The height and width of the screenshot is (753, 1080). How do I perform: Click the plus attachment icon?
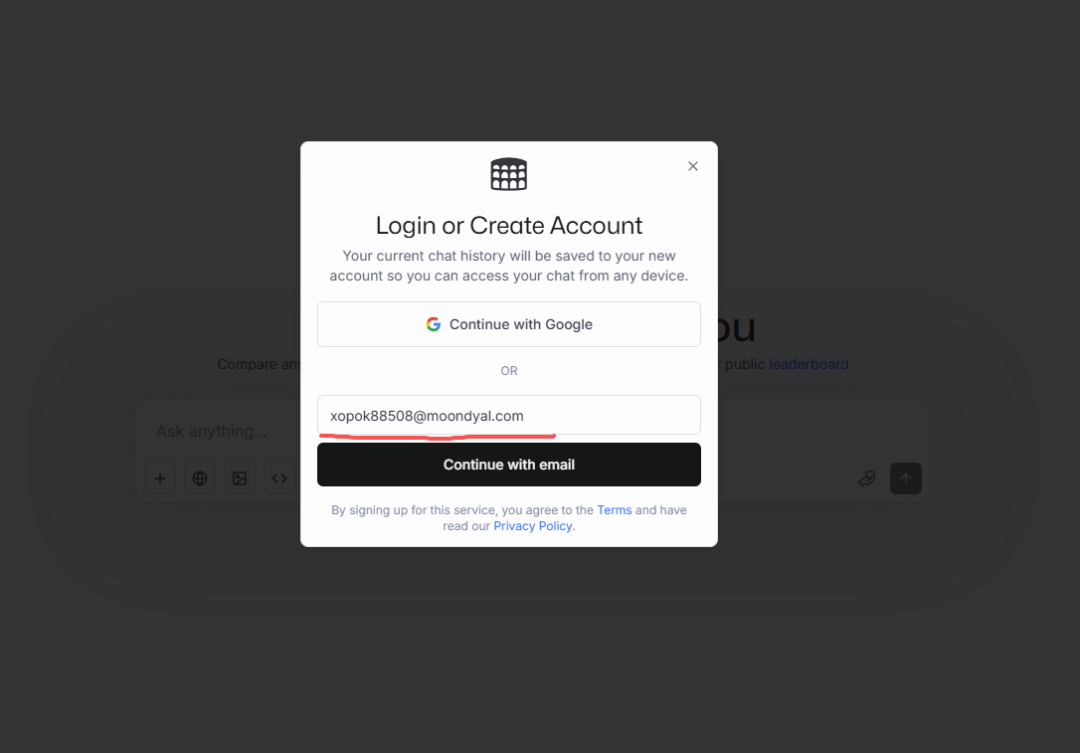(160, 478)
